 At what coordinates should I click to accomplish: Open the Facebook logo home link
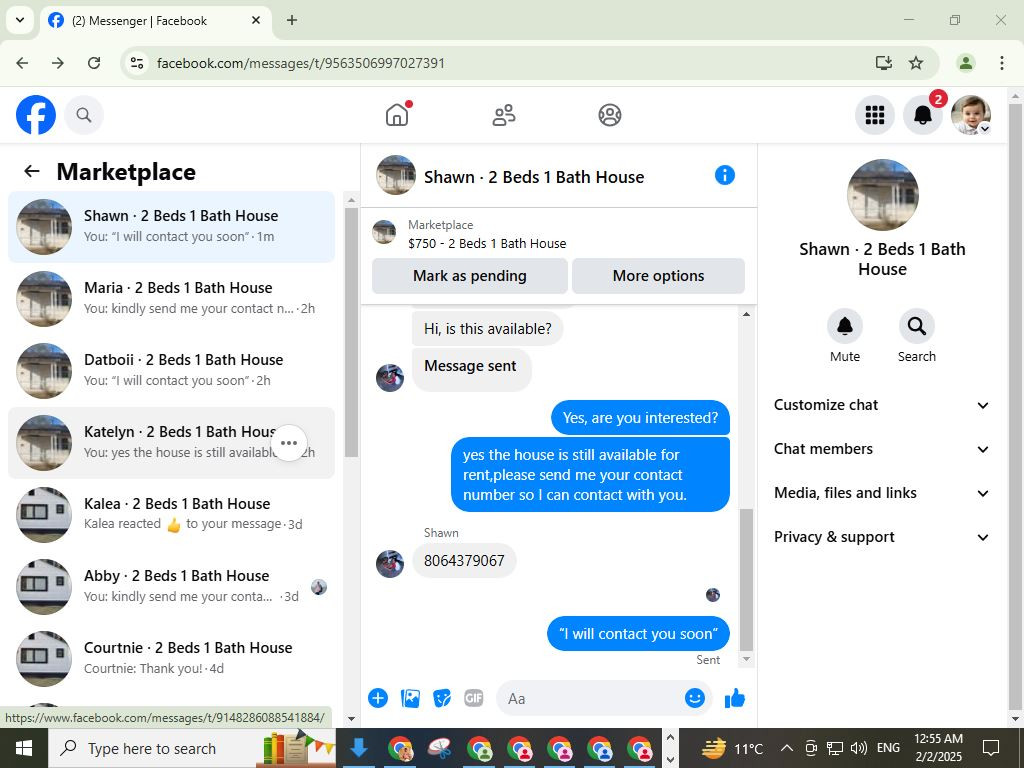click(x=36, y=115)
